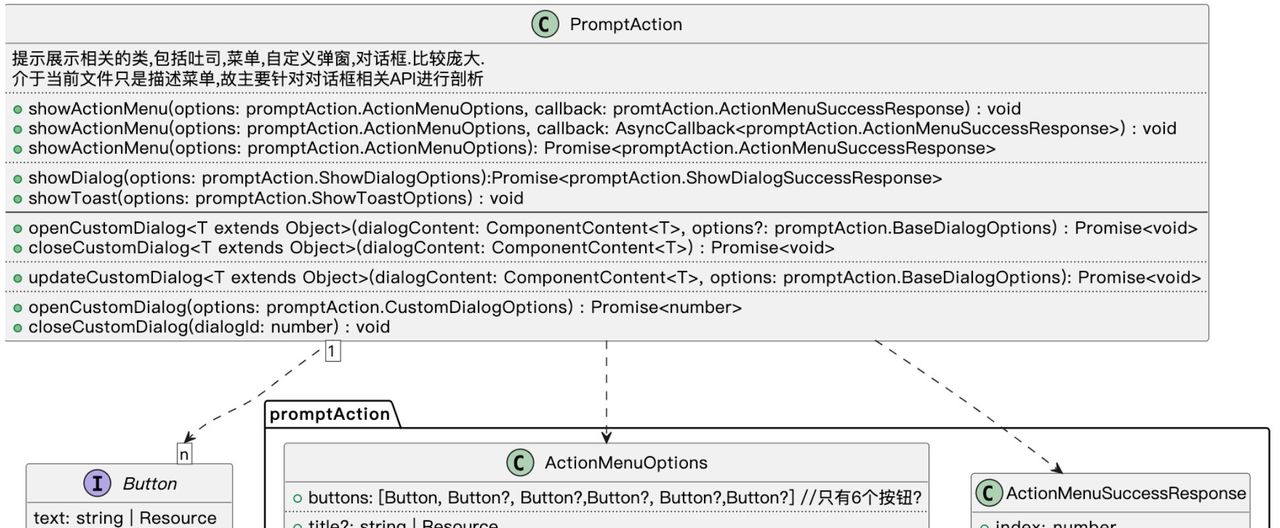
Task: Click green dot beside showToast method
Action: coord(18,198)
